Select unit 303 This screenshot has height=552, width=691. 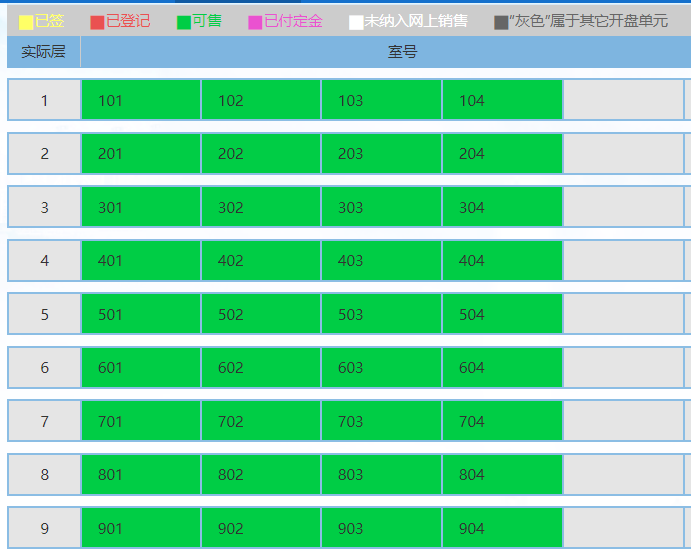pyautogui.click(x=382, y=207)
